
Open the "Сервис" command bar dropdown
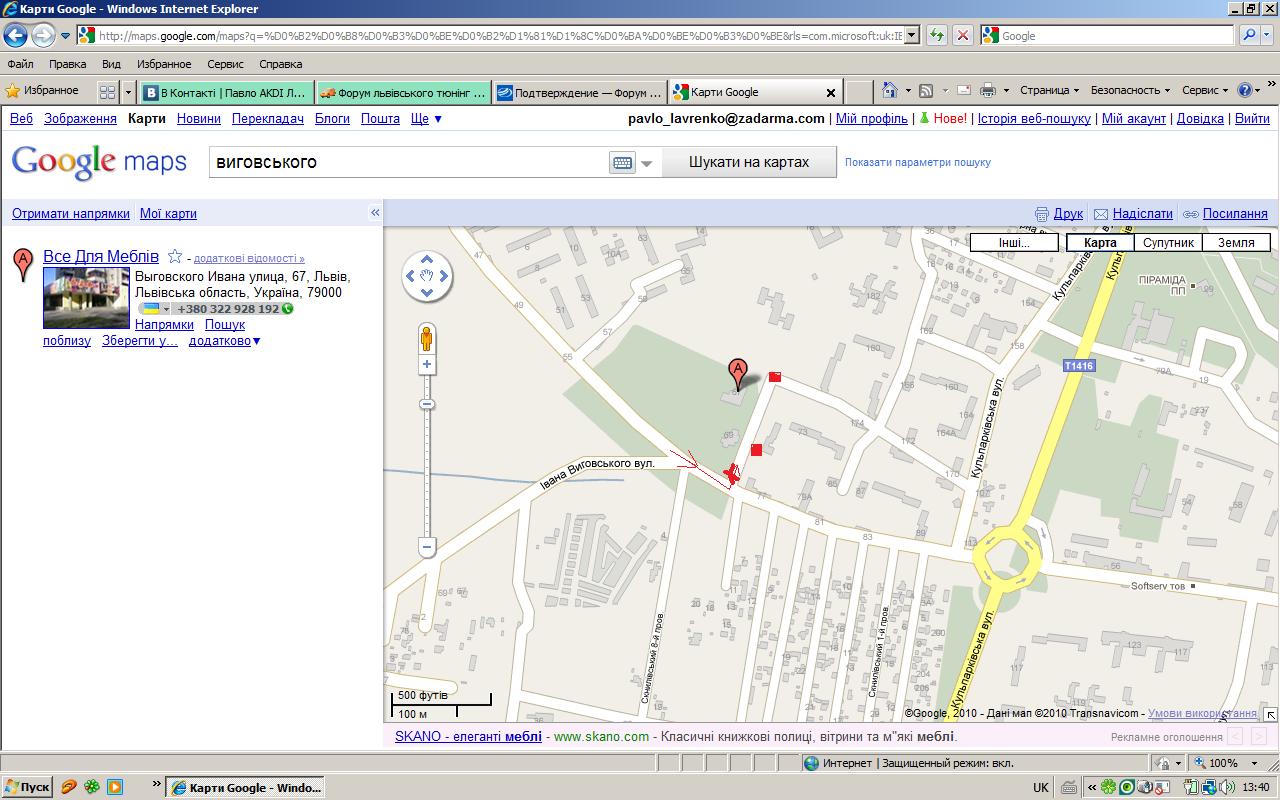pyautogui.click(x=1204, y=91)
